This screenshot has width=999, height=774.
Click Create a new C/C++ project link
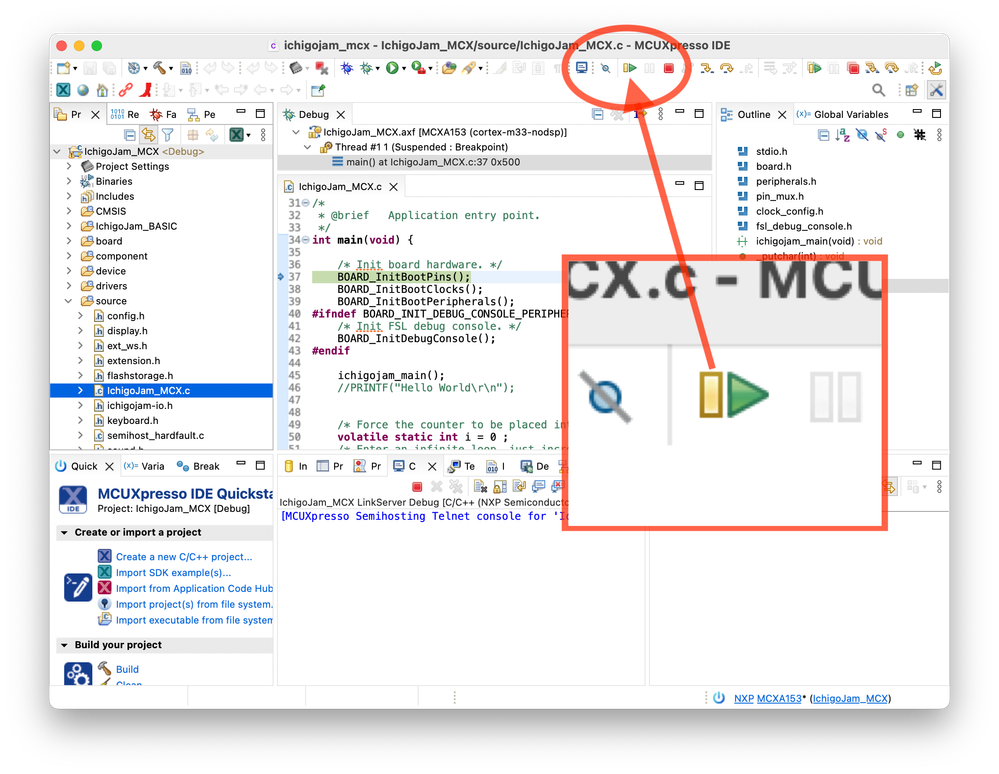pyautogui.click(x=184, y=557)
